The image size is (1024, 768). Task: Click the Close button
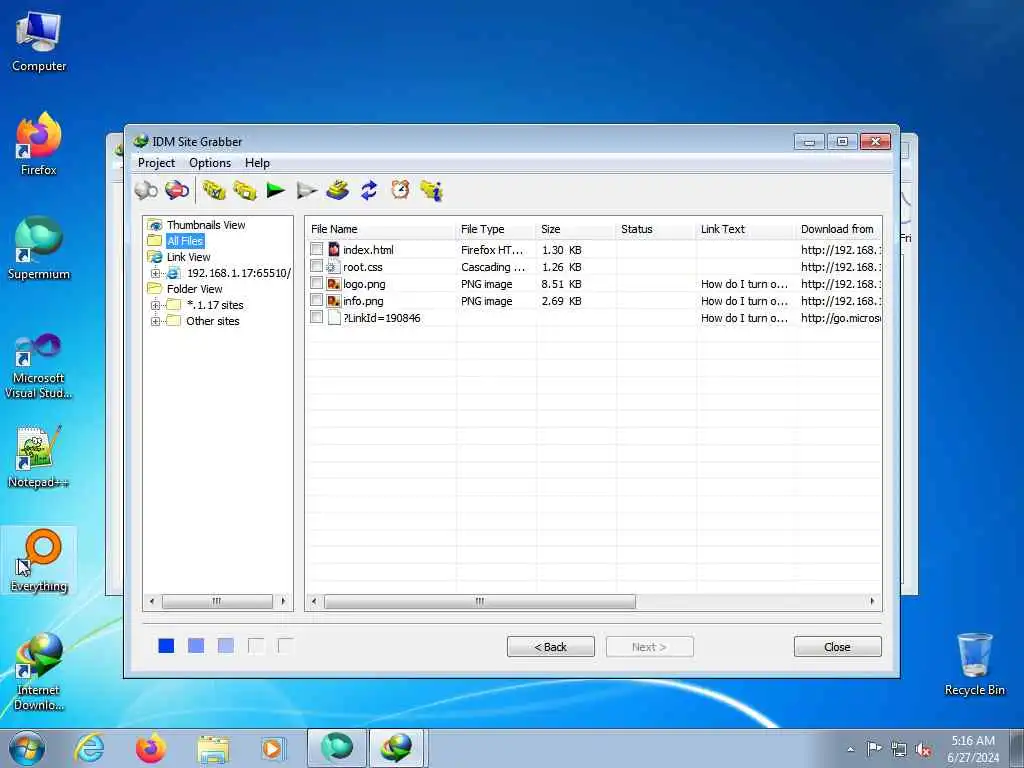837,647
